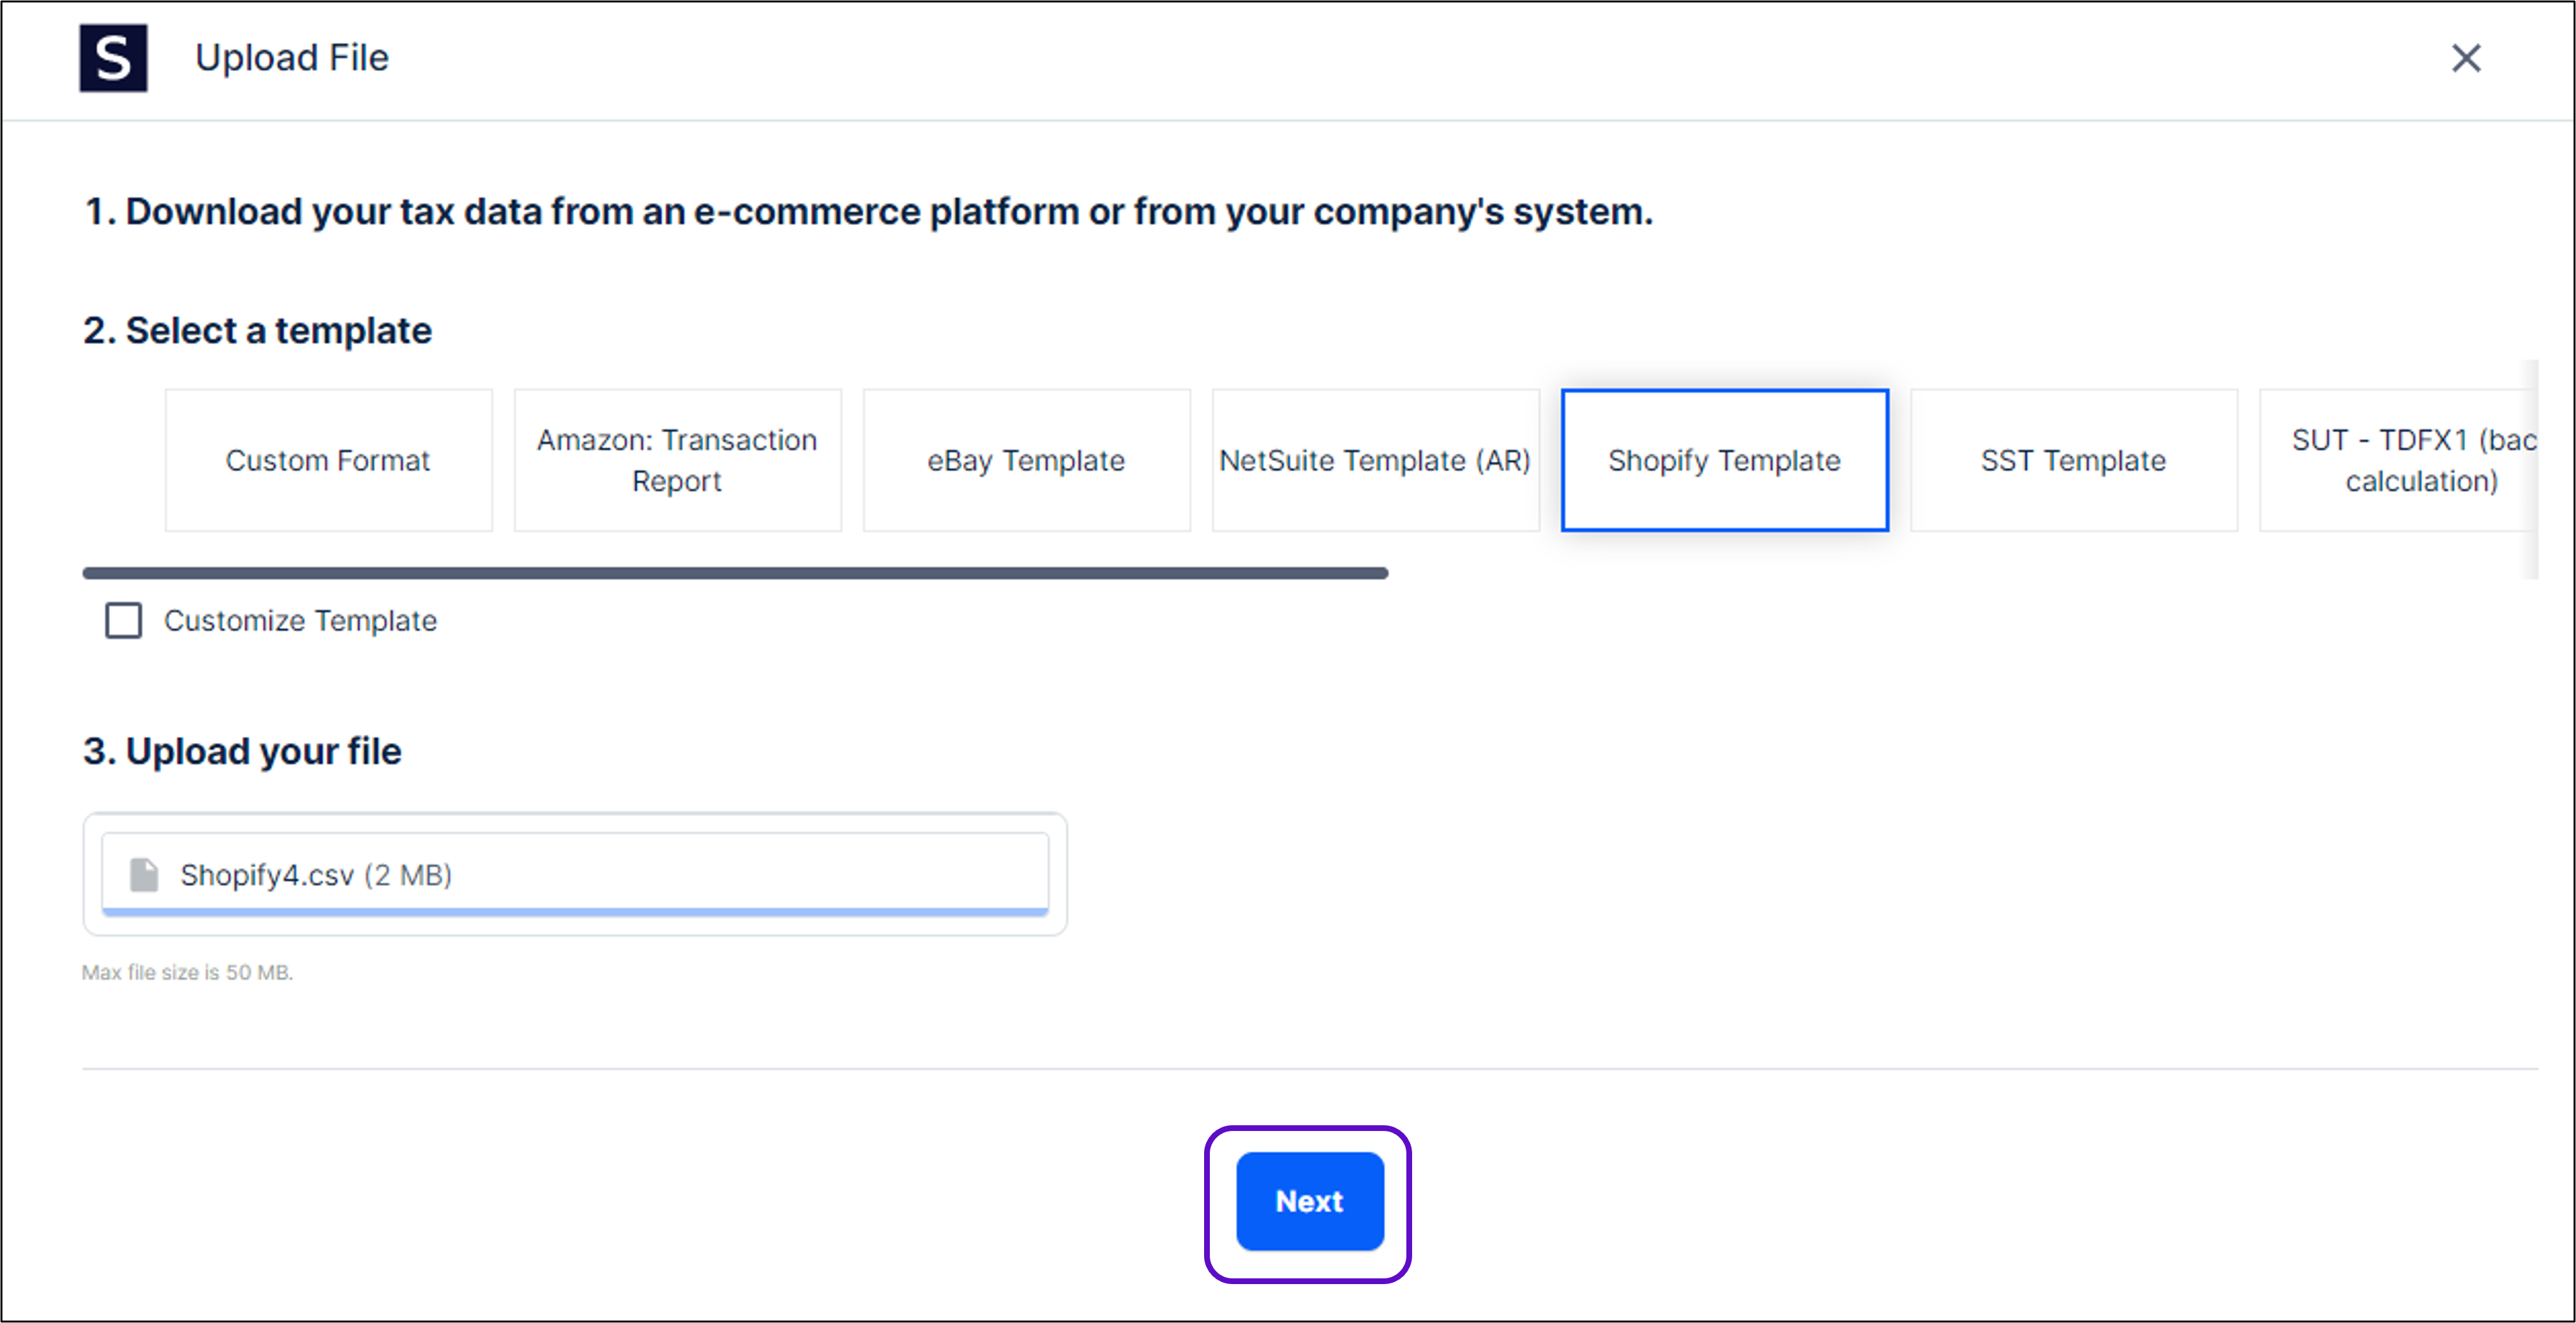Click the Select a template heading
The image size is (2576, 1323).
pos(257,331)
